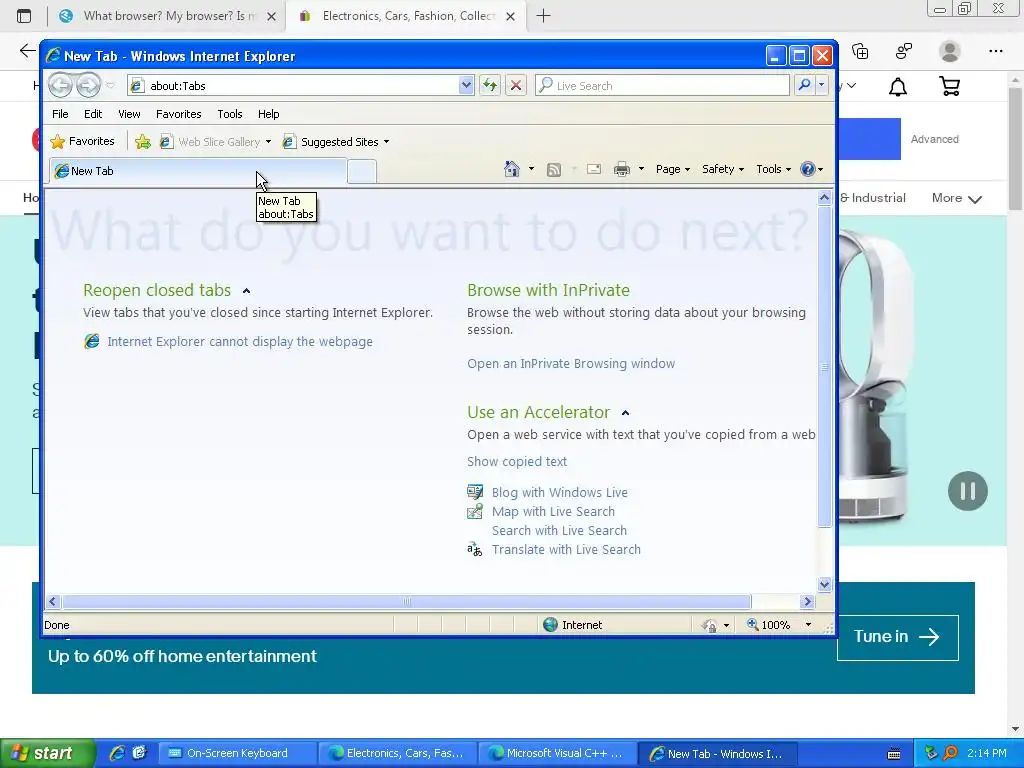This screenshot has width=1024, height=768.
Task: Collapse the Use an Accelerator section
Action: 625,413
